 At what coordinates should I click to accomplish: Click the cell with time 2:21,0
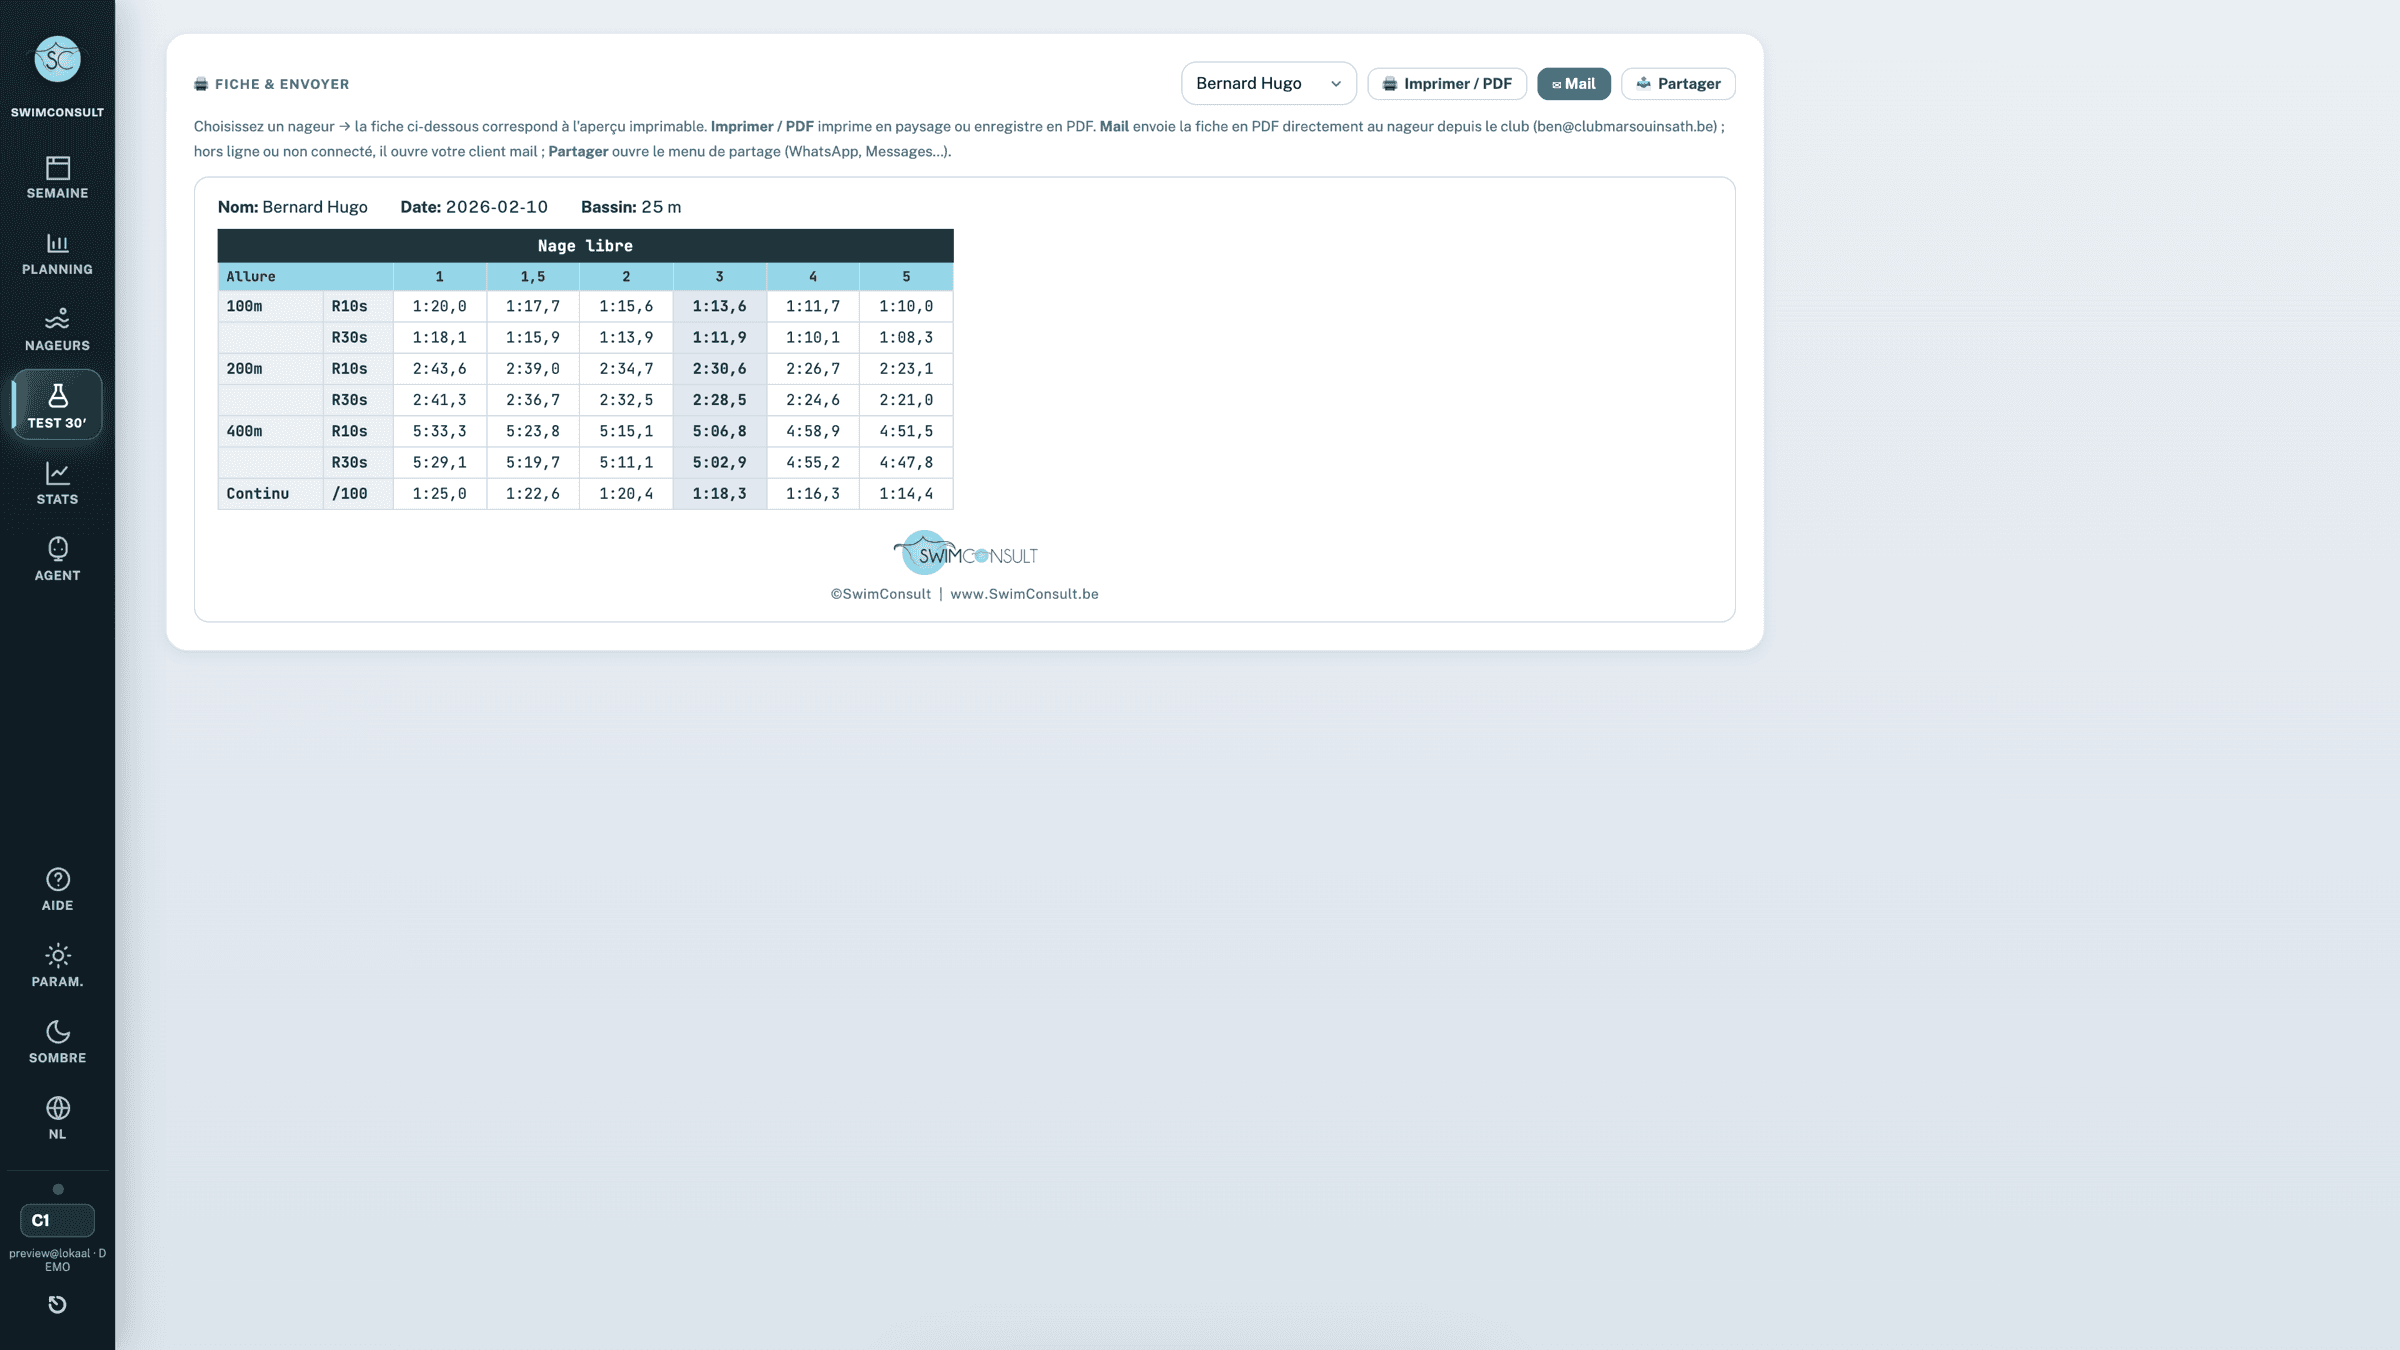pos(906,400)
